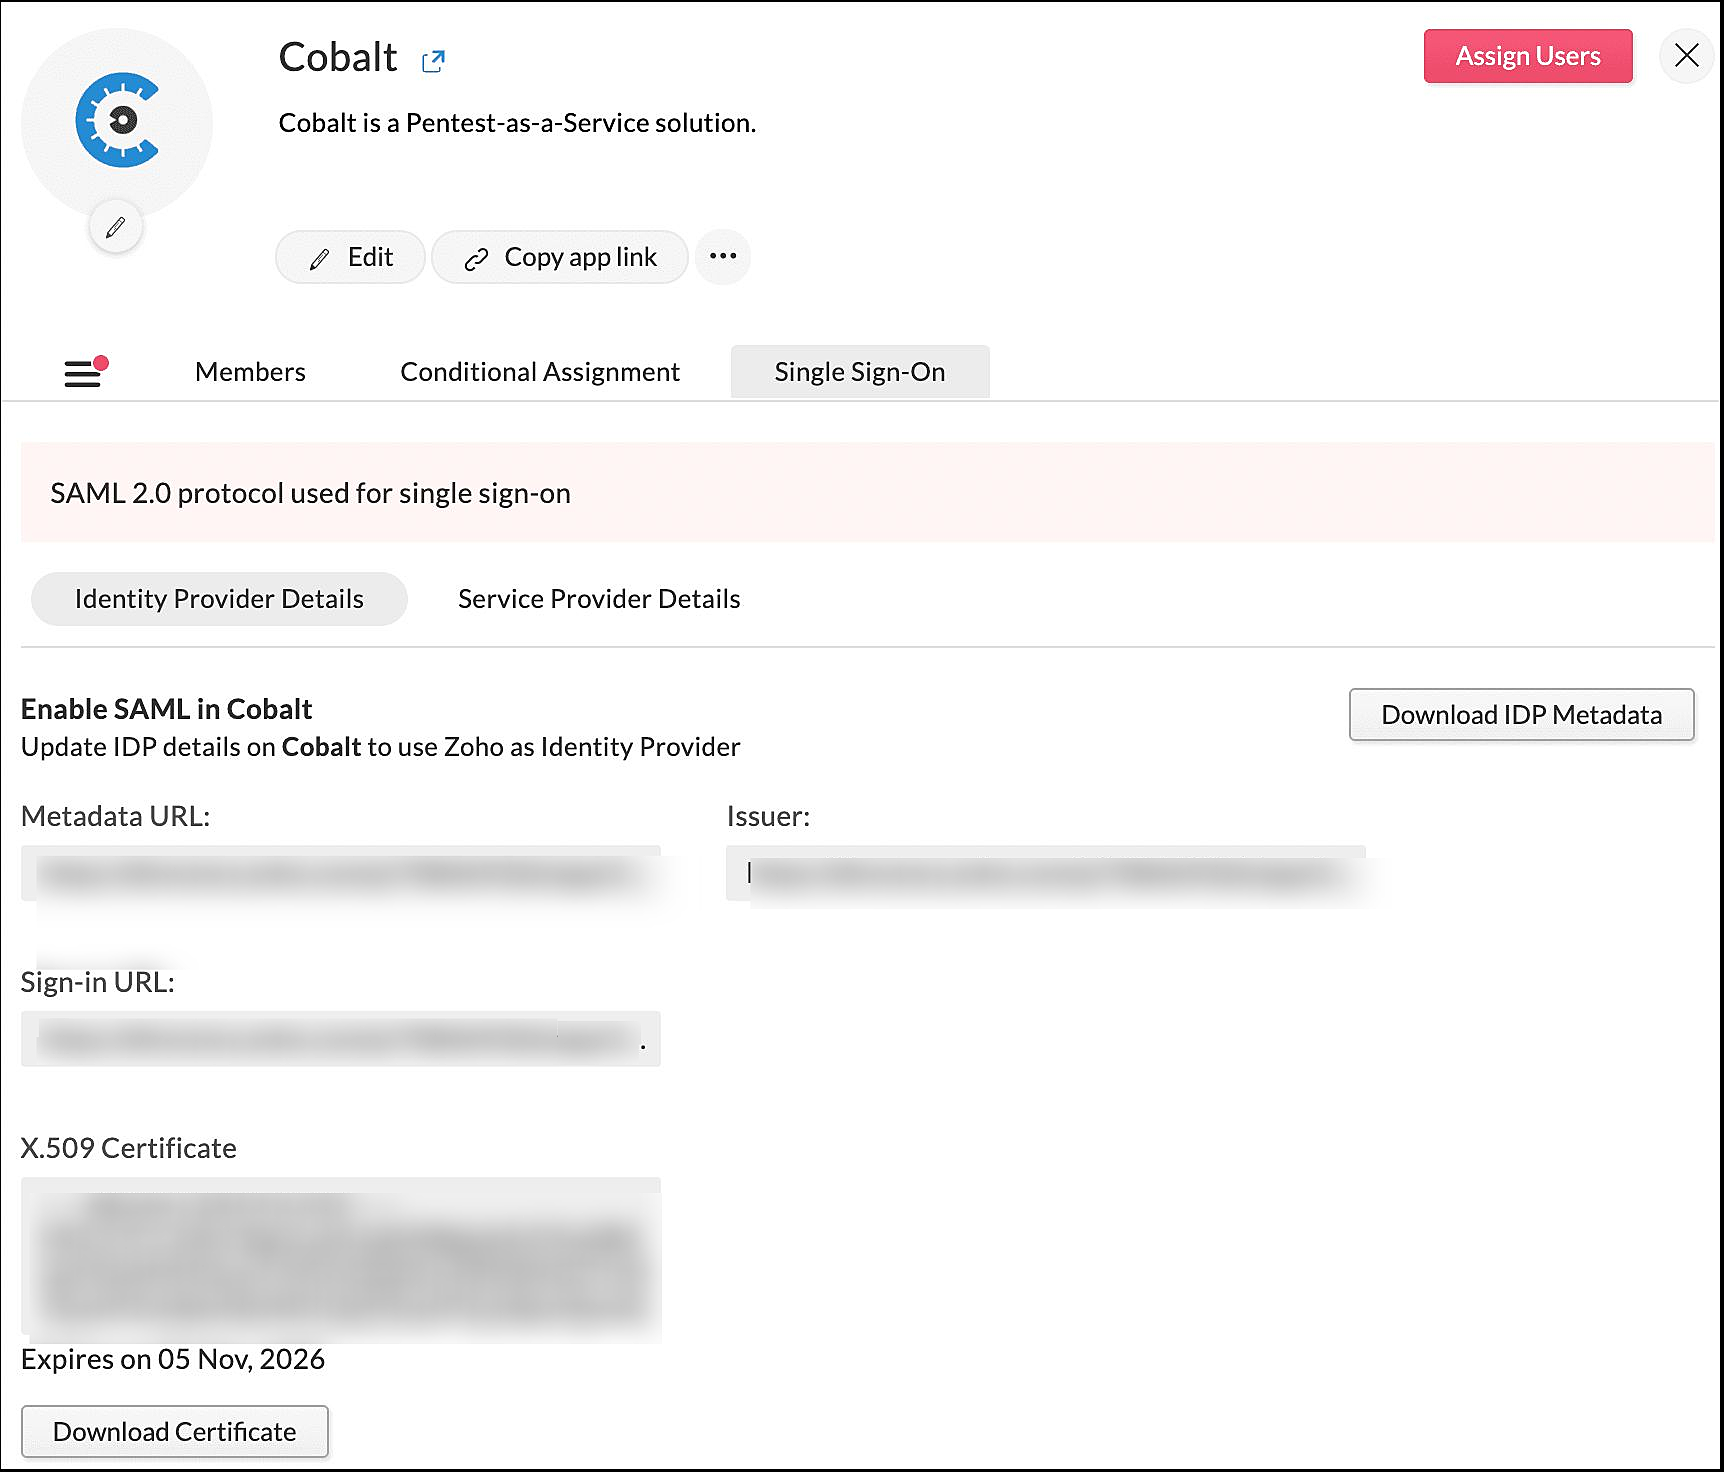The width and height of the screenshot is (1724, 1472).
Task: Click the 'X.509 Certificate' label
Action: (129, 1148)
